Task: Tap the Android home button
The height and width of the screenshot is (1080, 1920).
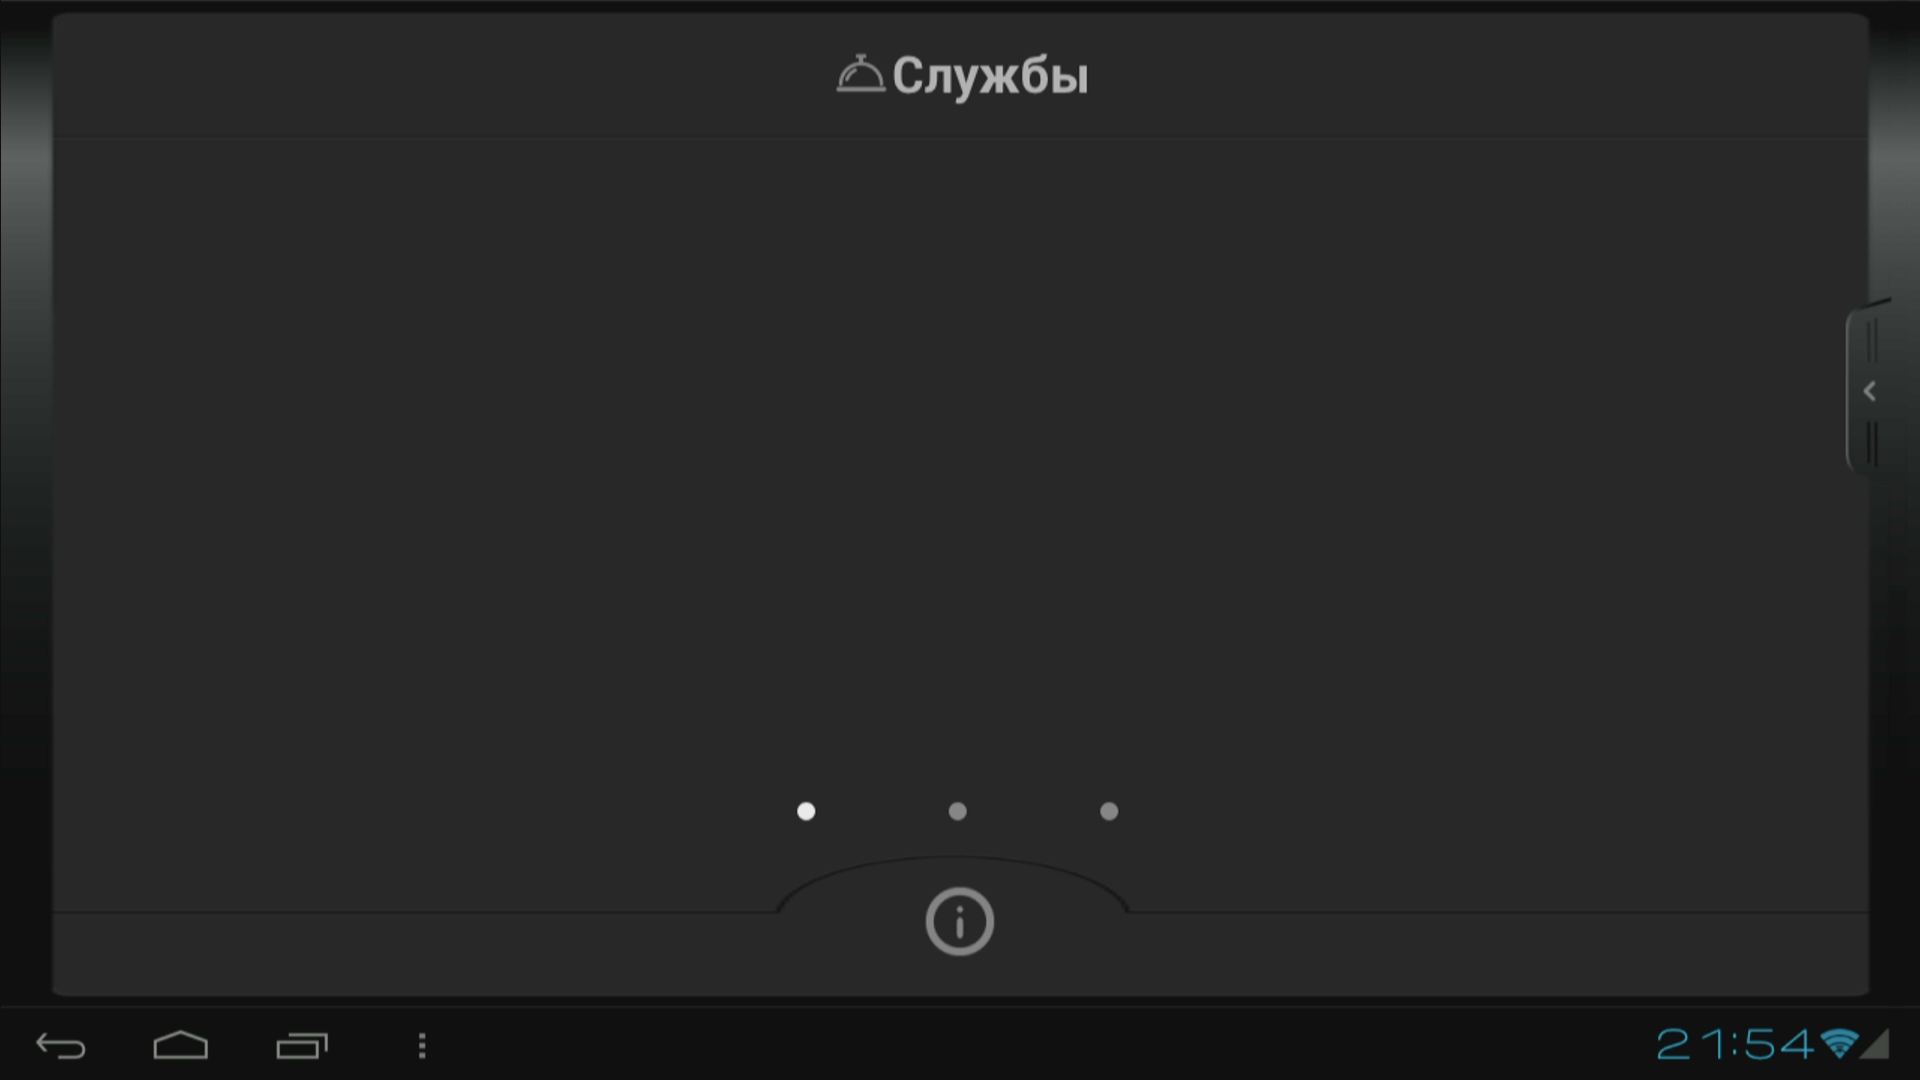Action: (x=181, y=1045)
